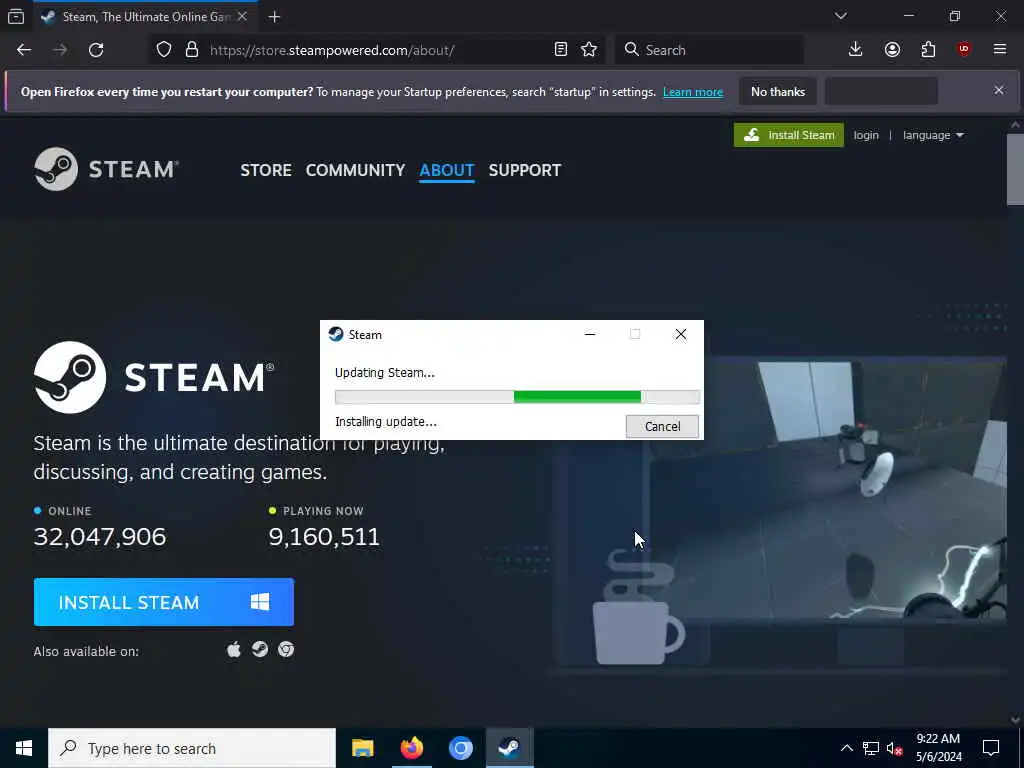This screenshot has height=768, width=1024.
Task: Close the Steam updater dialog
Action: pos(680,334)
